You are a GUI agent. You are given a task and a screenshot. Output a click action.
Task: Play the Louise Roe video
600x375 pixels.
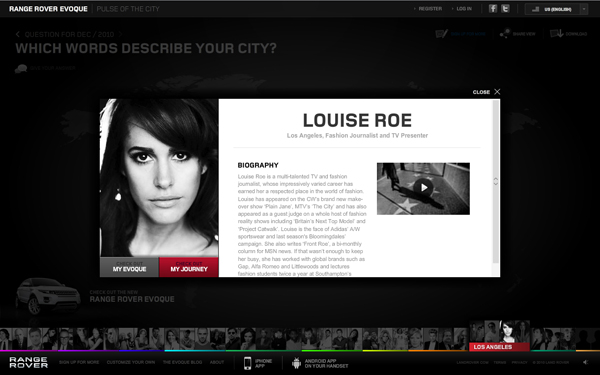423,188
